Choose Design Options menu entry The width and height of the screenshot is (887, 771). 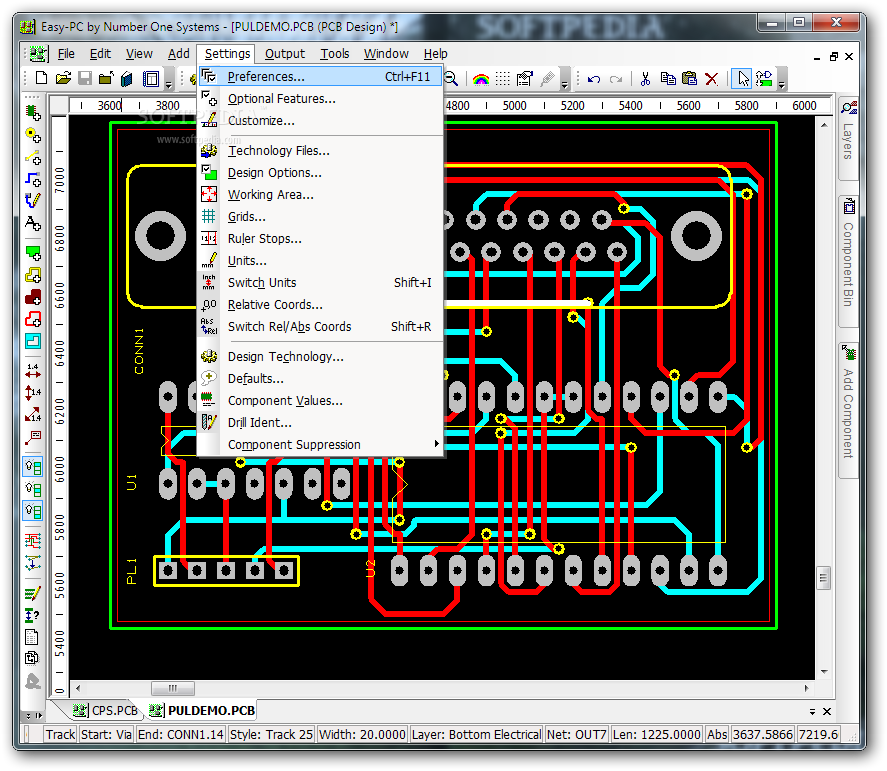click(x=320, y=173)
